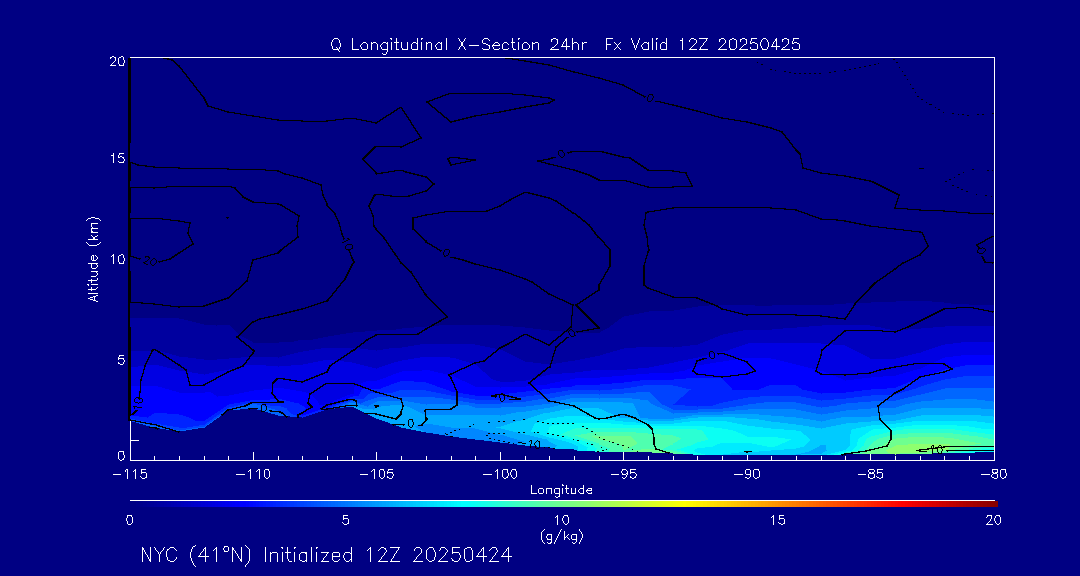
Task: Click longitude tick label -95
Action: [623, 474]
